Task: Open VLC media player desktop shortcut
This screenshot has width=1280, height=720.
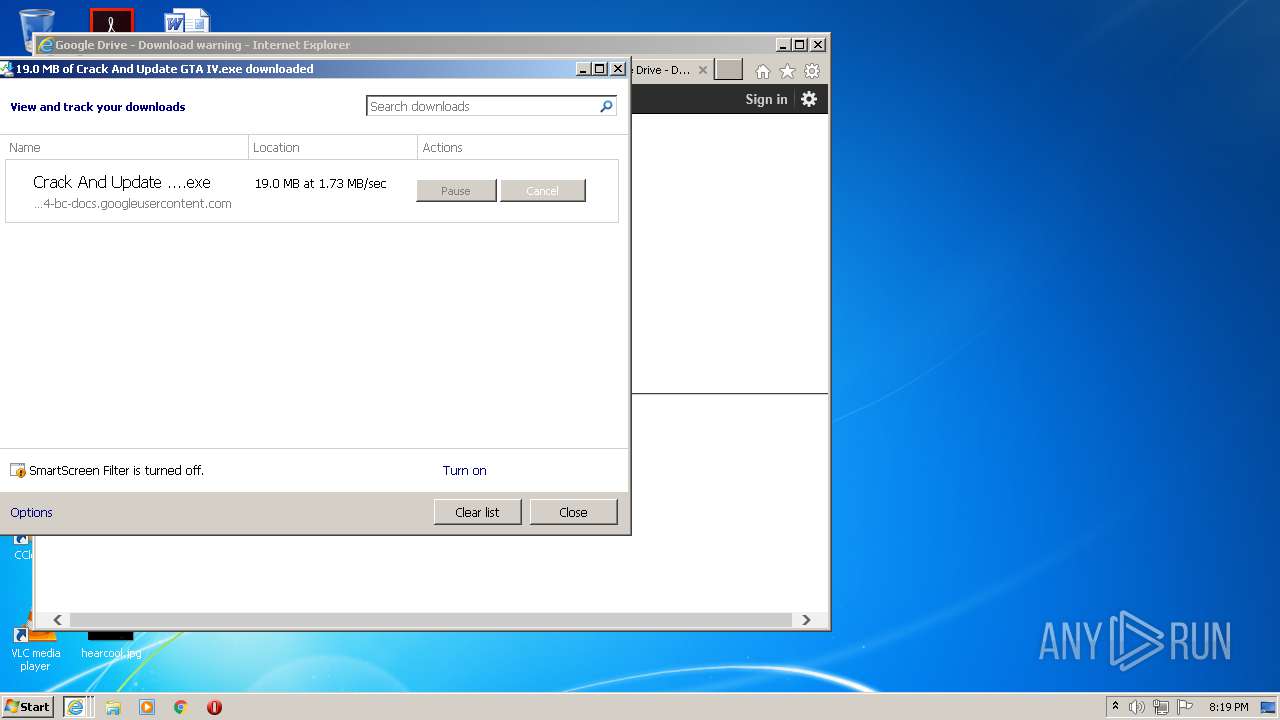Action: point(35,644)
